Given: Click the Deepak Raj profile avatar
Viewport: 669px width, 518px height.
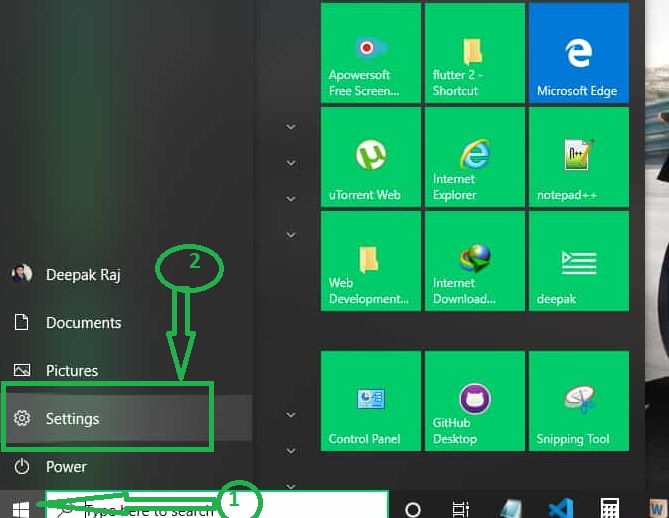Looking at the screenshot, I should pyautogui.click(x=21, y=274).
